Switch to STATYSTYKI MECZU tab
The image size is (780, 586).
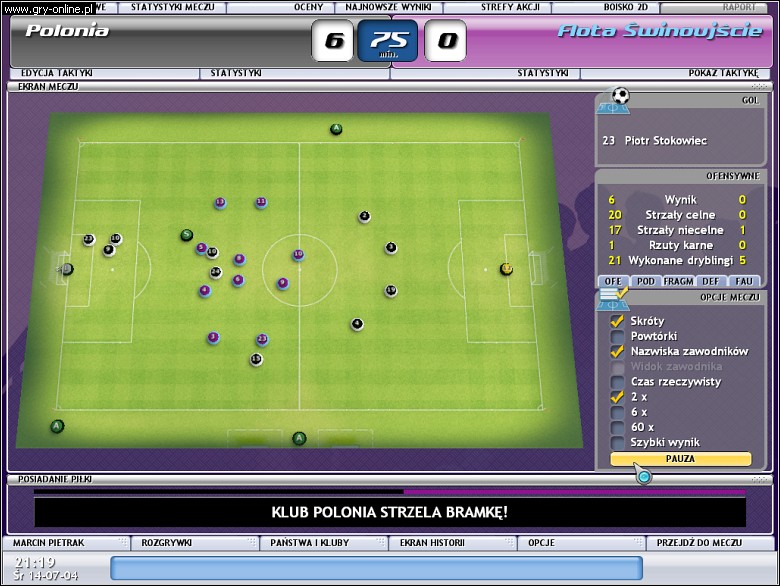click(x=172, y=7)
